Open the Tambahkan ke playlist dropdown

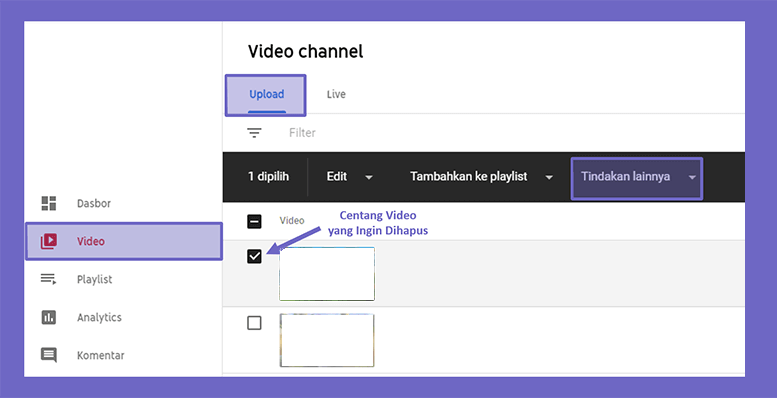481,176
